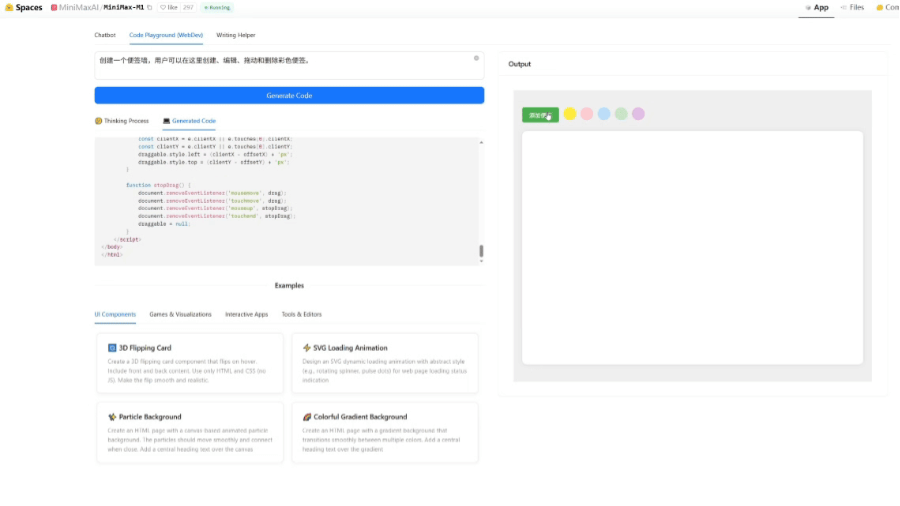This screenshot has width=900, height=506.
Task: Pick the green note color swatch
Action: tap(621, 114)
